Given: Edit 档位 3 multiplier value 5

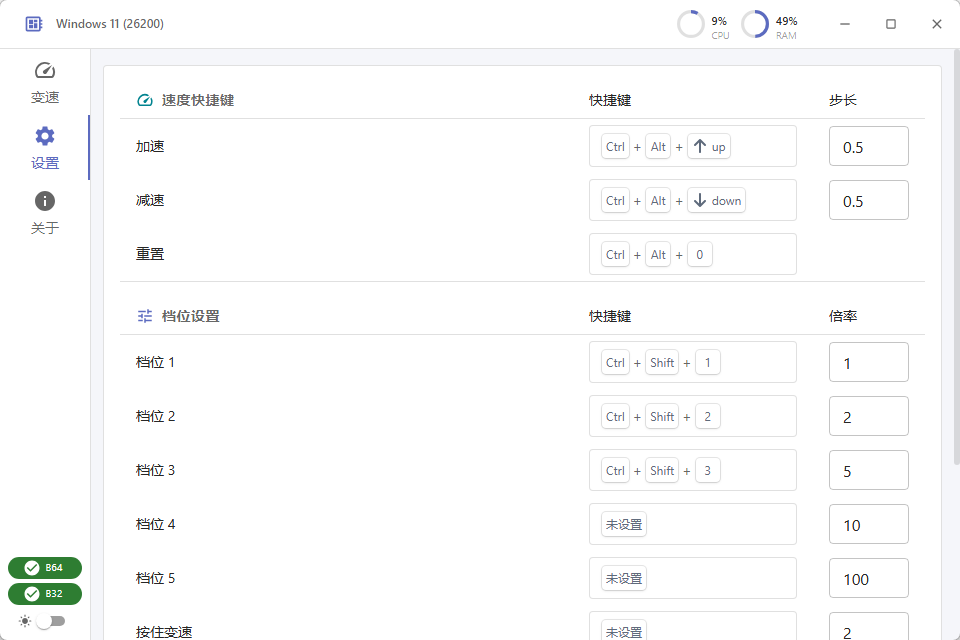Looking at the screenshot, I should (x=868, y=470).
